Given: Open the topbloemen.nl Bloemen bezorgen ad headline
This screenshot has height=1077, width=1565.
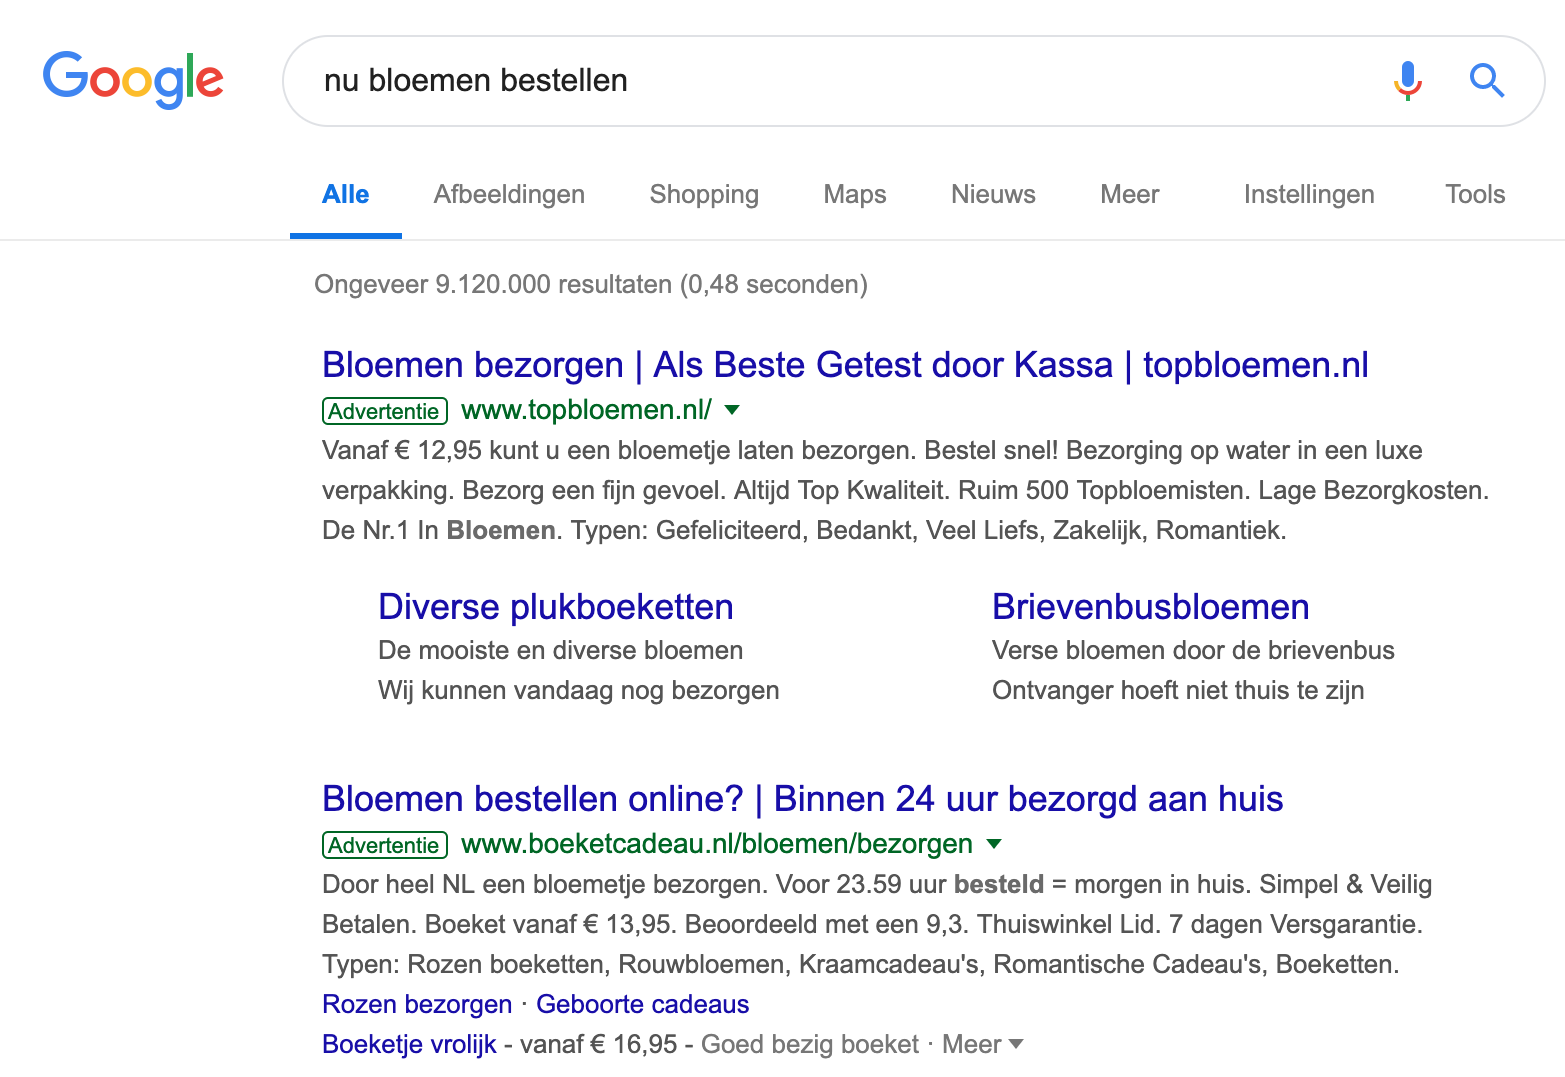Looking at the screenshot, I should (x=845, y=365).
